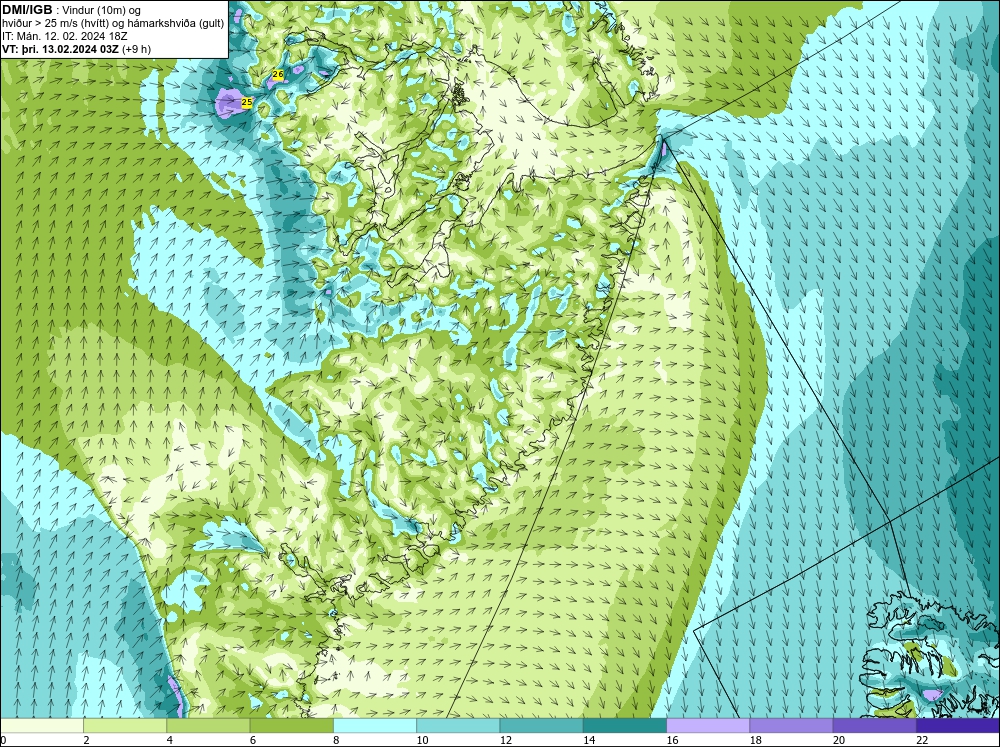Viewport: 1000px width, 747px height.
Task: Click the scale tick label 8
Action: pos(336,740)
